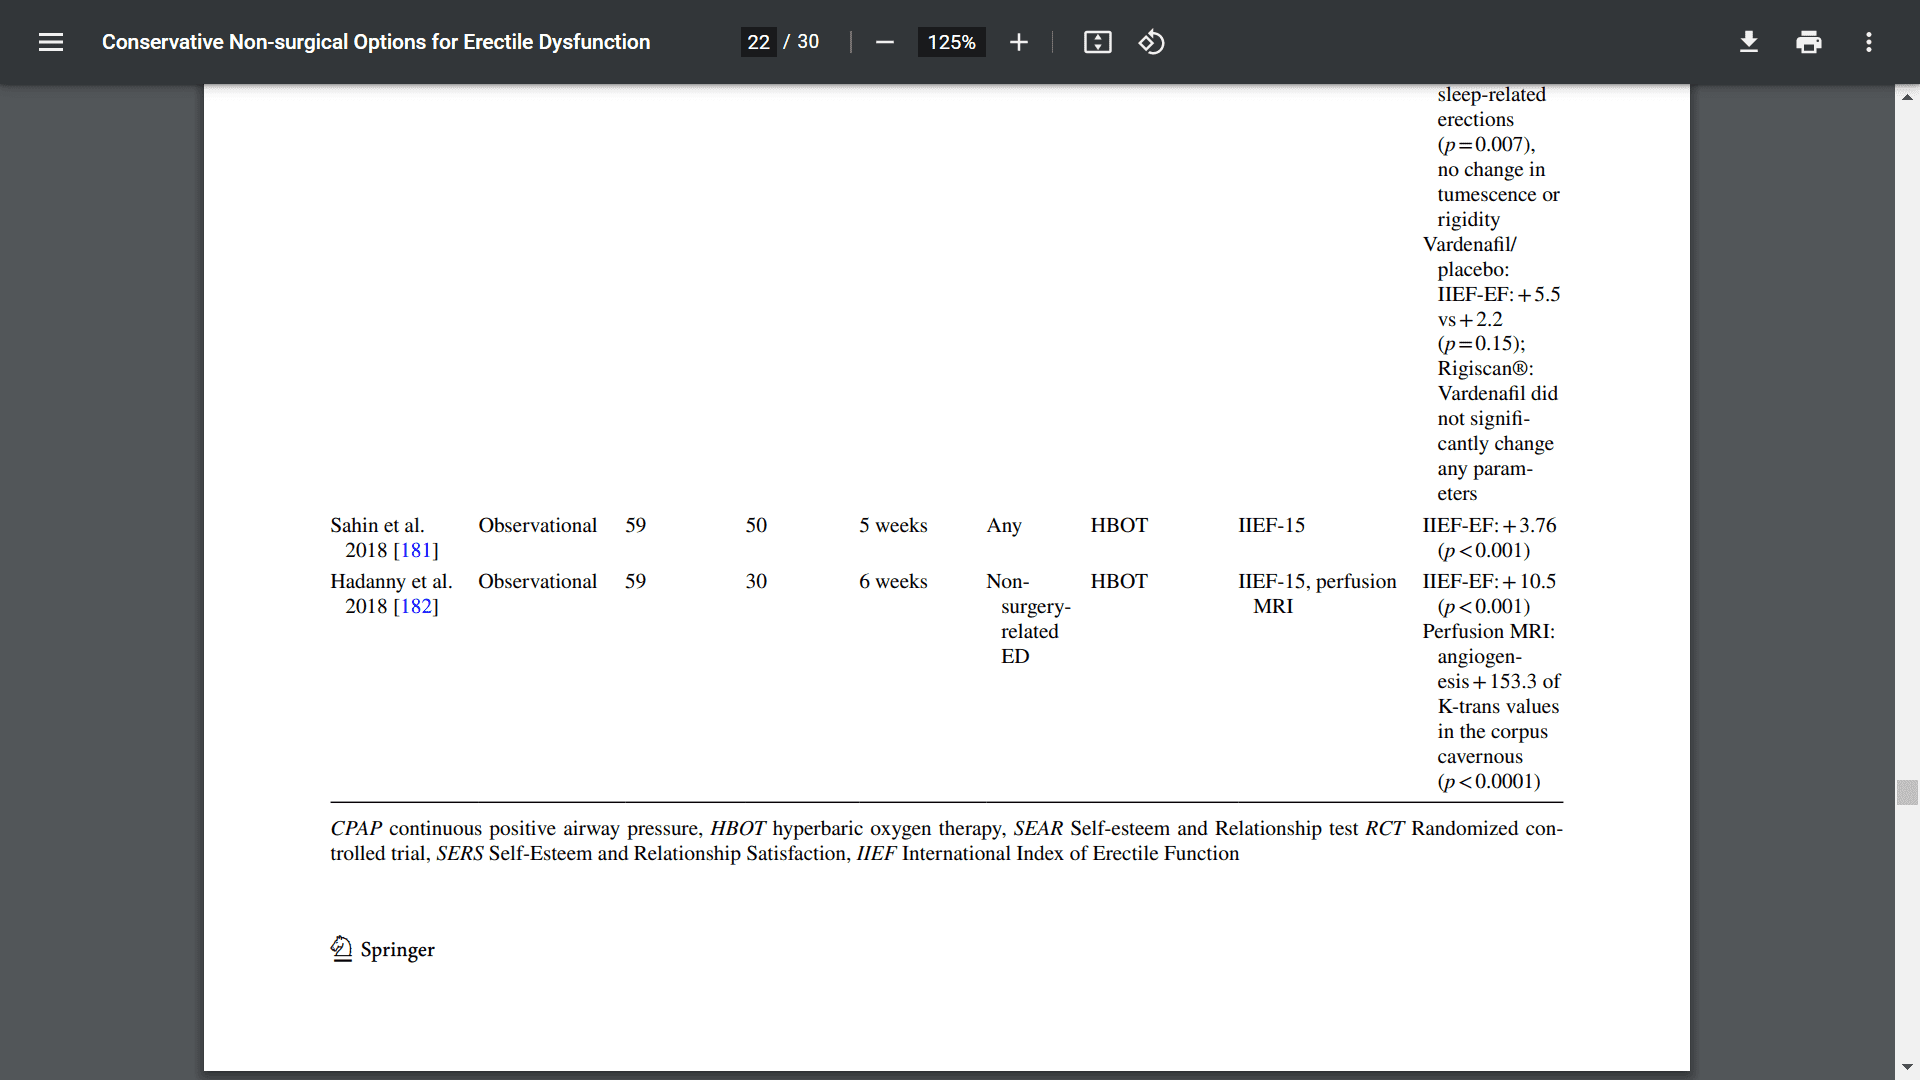Click the rotate document icon

pos(1150,41)
